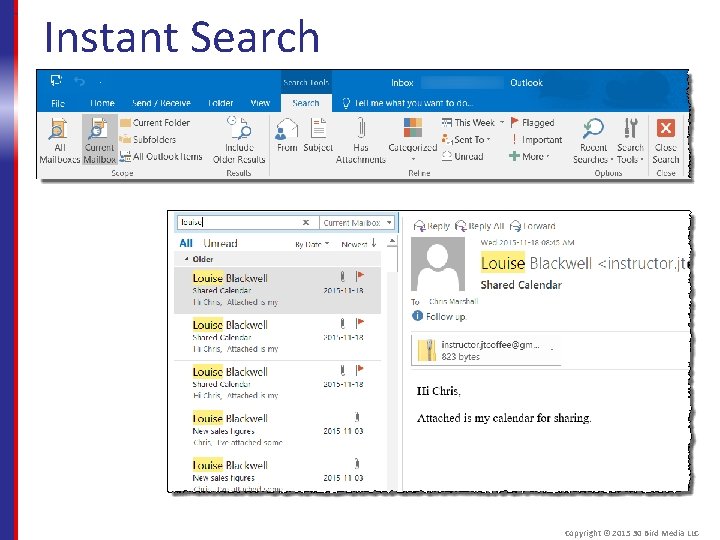Toggle flag on third Shared Calendar message
The width and height of the screenshot is (720, 540).
(360, 369)
